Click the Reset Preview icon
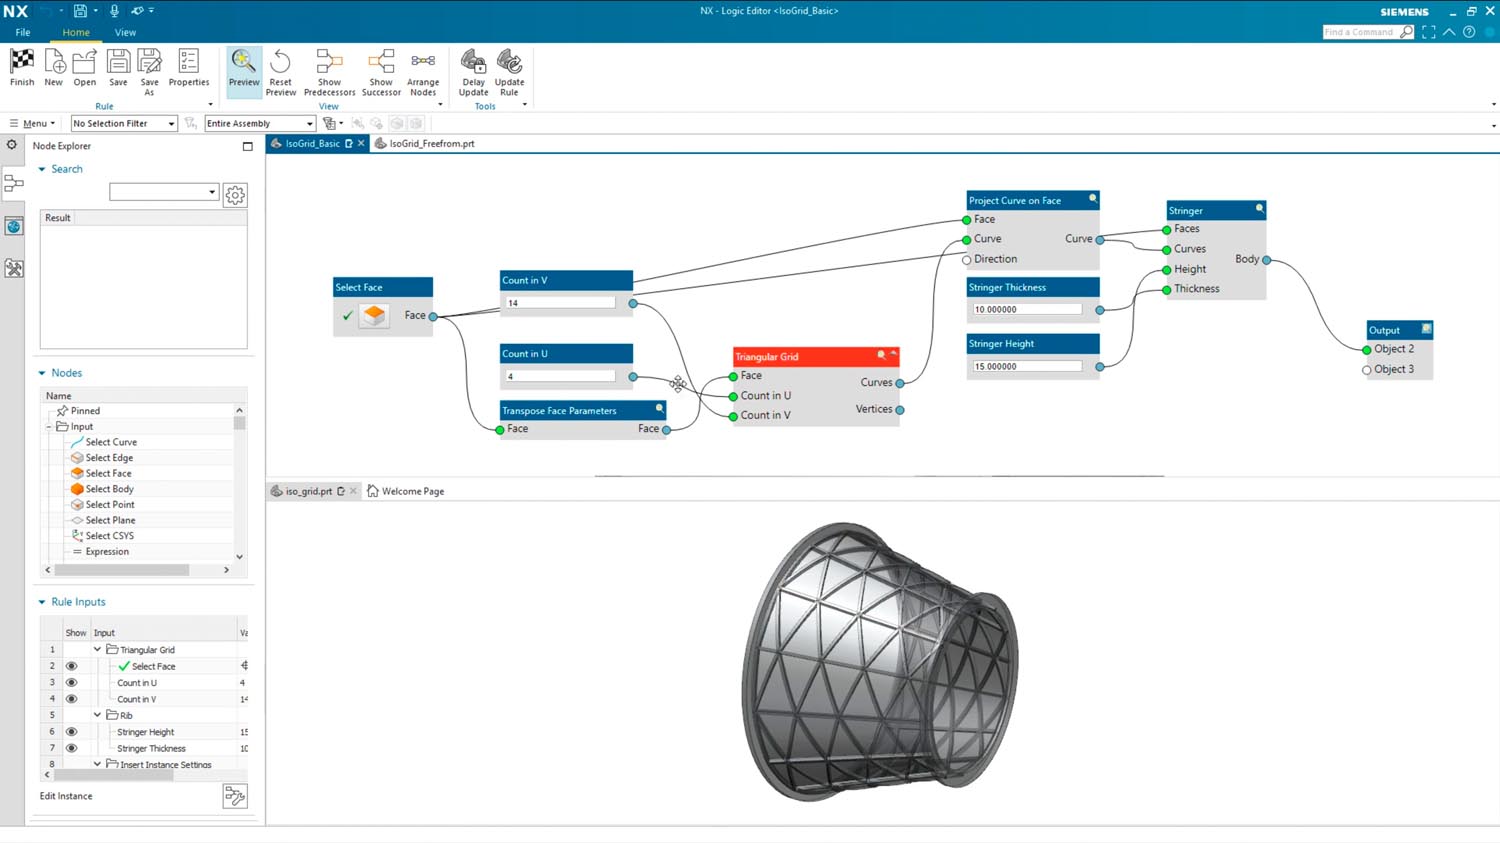Screen dimensions: 1500x843 (280, 62)
